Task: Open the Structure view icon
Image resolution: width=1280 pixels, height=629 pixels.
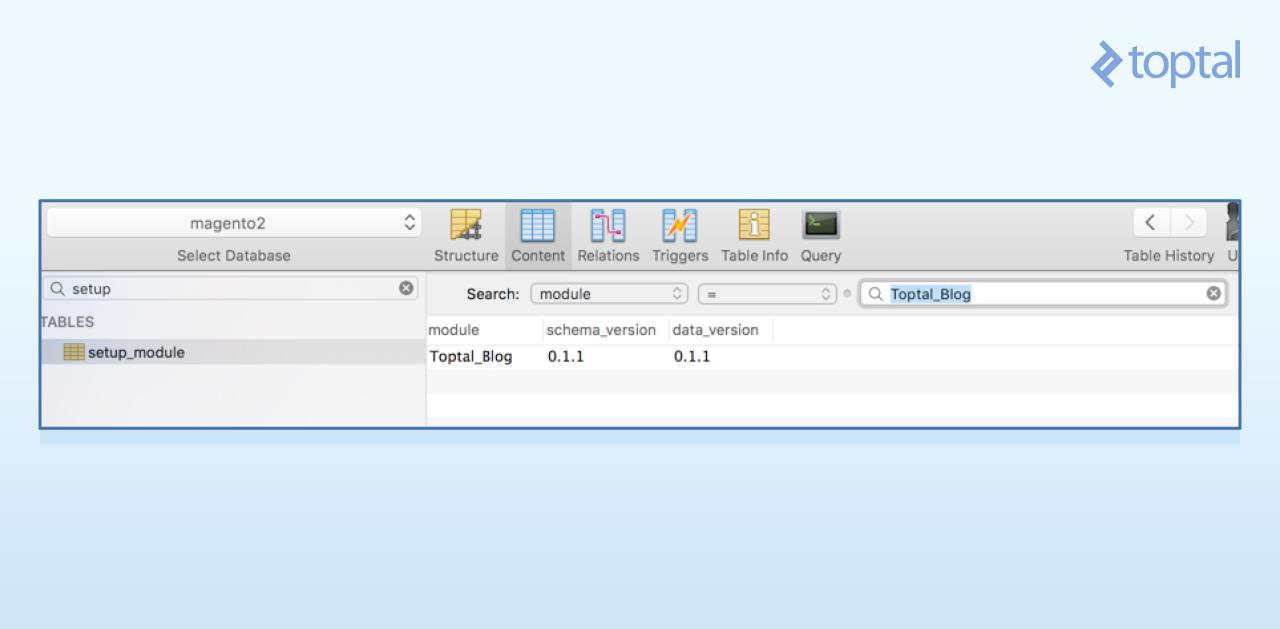Action: (x=465, y=225)
